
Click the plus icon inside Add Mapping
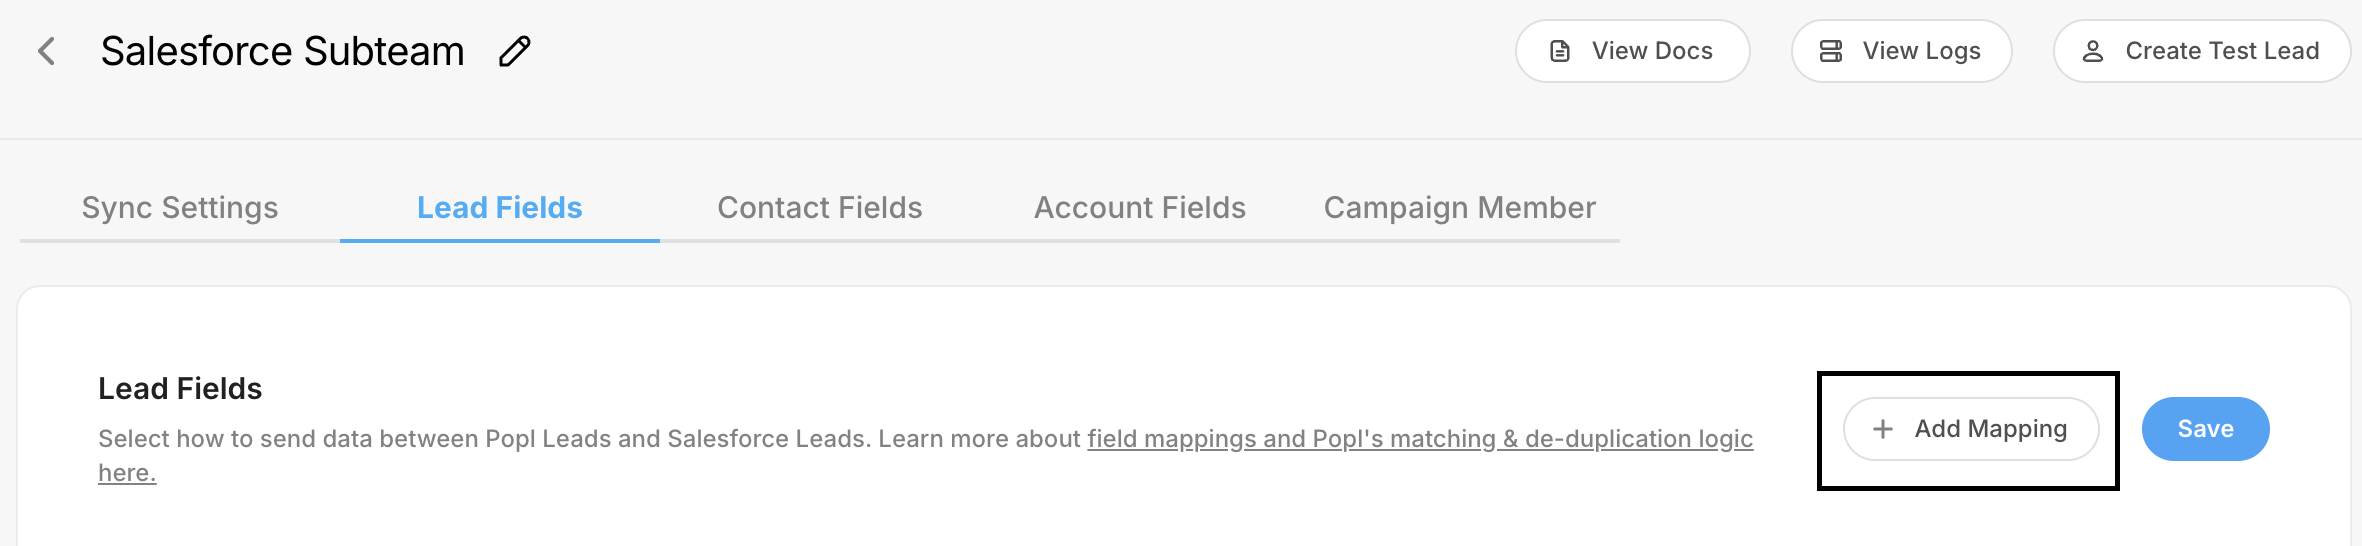(1883, 429)
